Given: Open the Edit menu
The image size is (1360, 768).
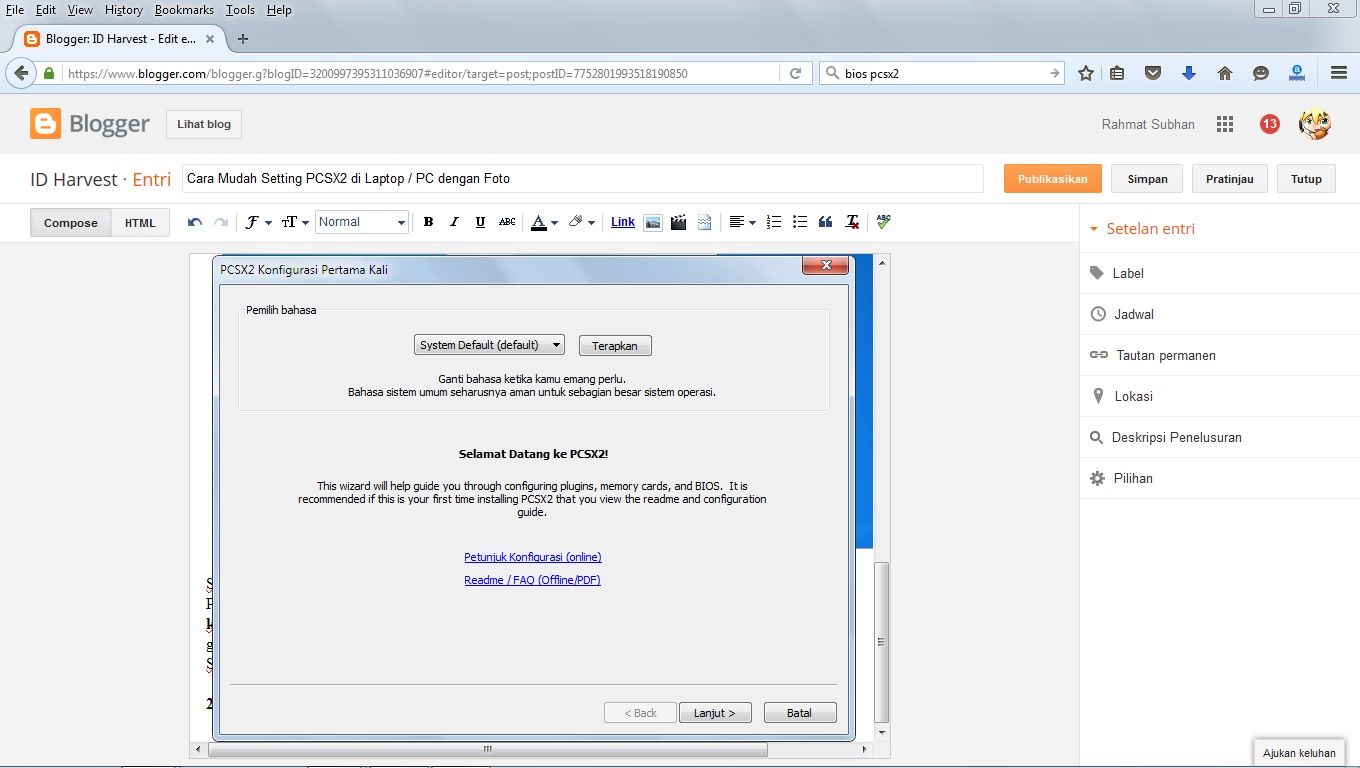Looking at the screenshot, I should point(45,9).
